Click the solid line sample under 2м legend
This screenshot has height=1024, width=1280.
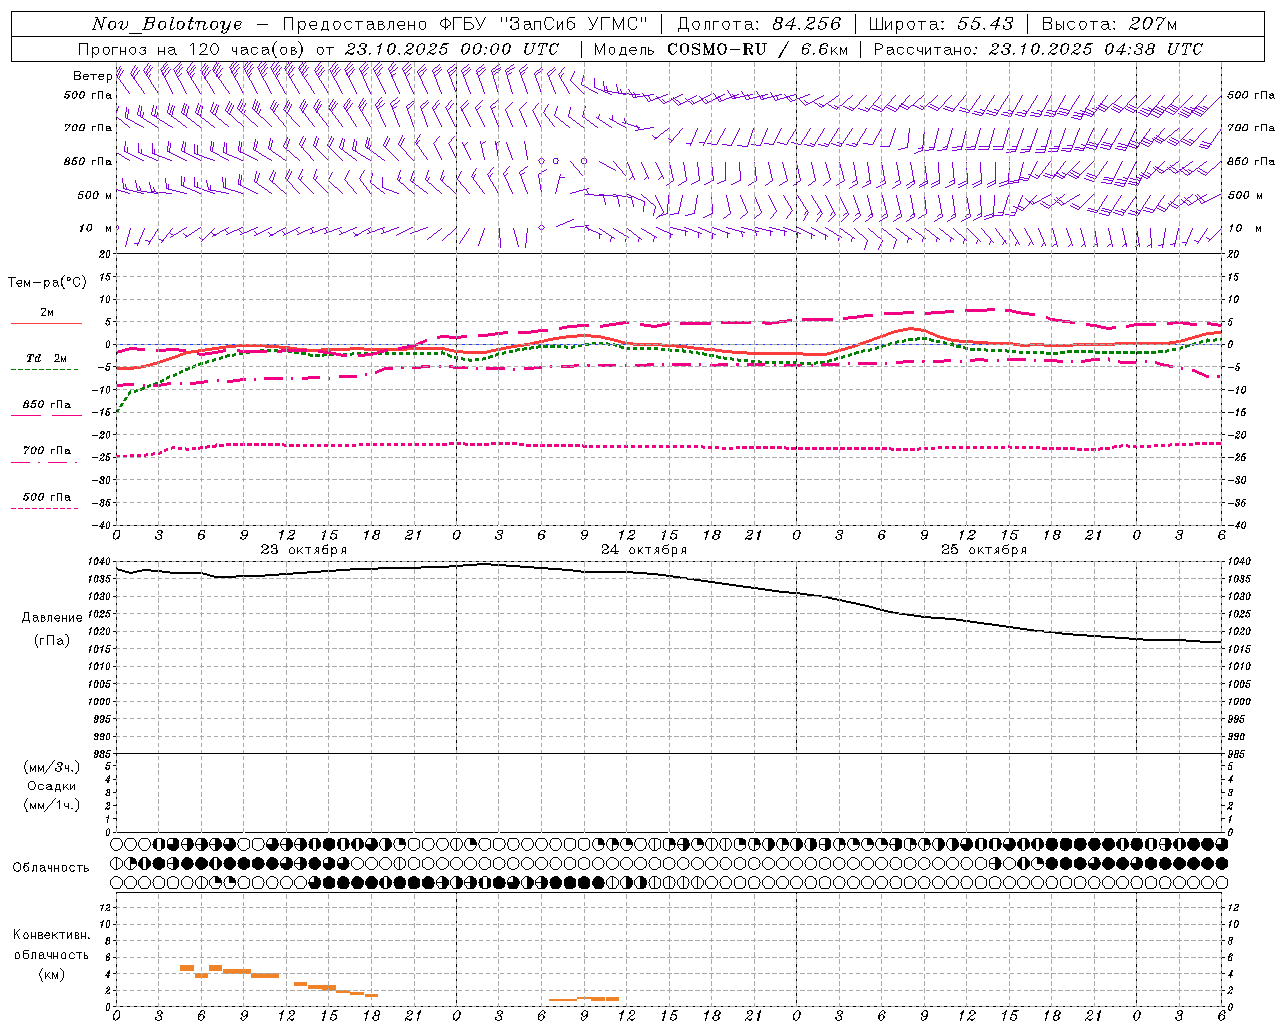[46, 323]
